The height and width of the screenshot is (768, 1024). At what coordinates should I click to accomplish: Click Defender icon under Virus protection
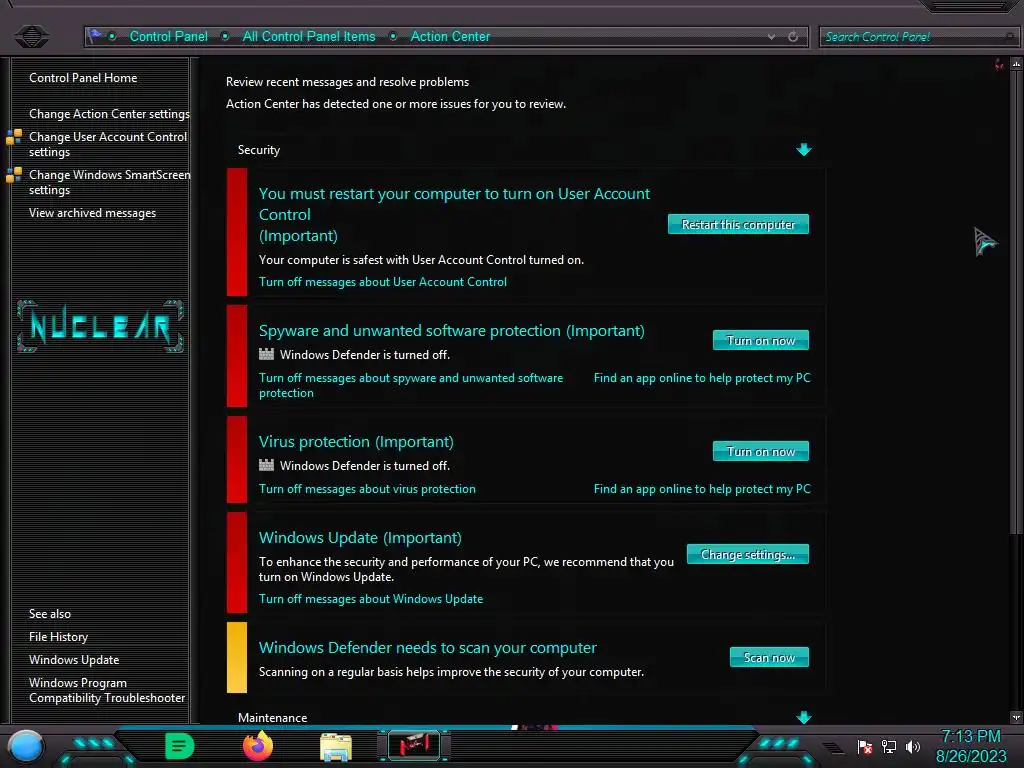pyautogui.click(x=266, y=465)
